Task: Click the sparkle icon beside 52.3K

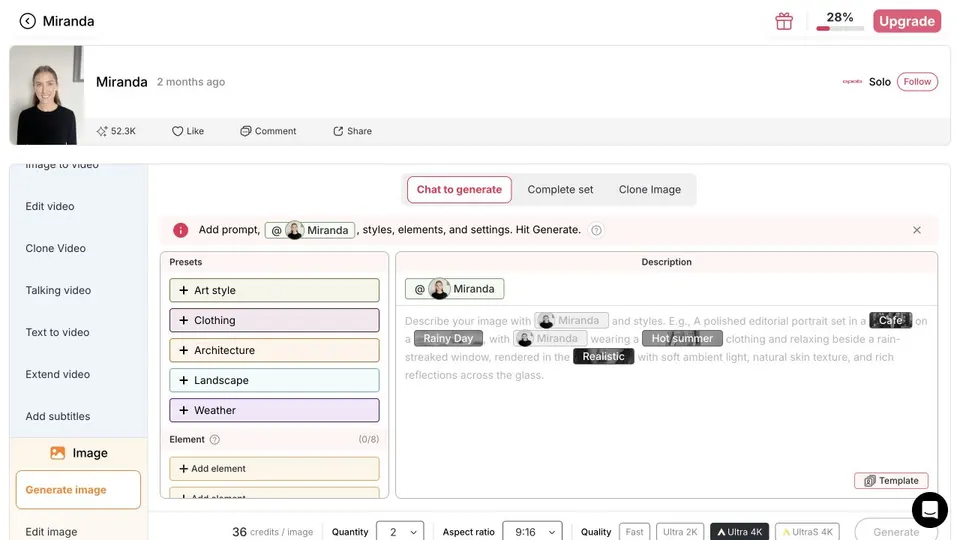Action: 102,131
